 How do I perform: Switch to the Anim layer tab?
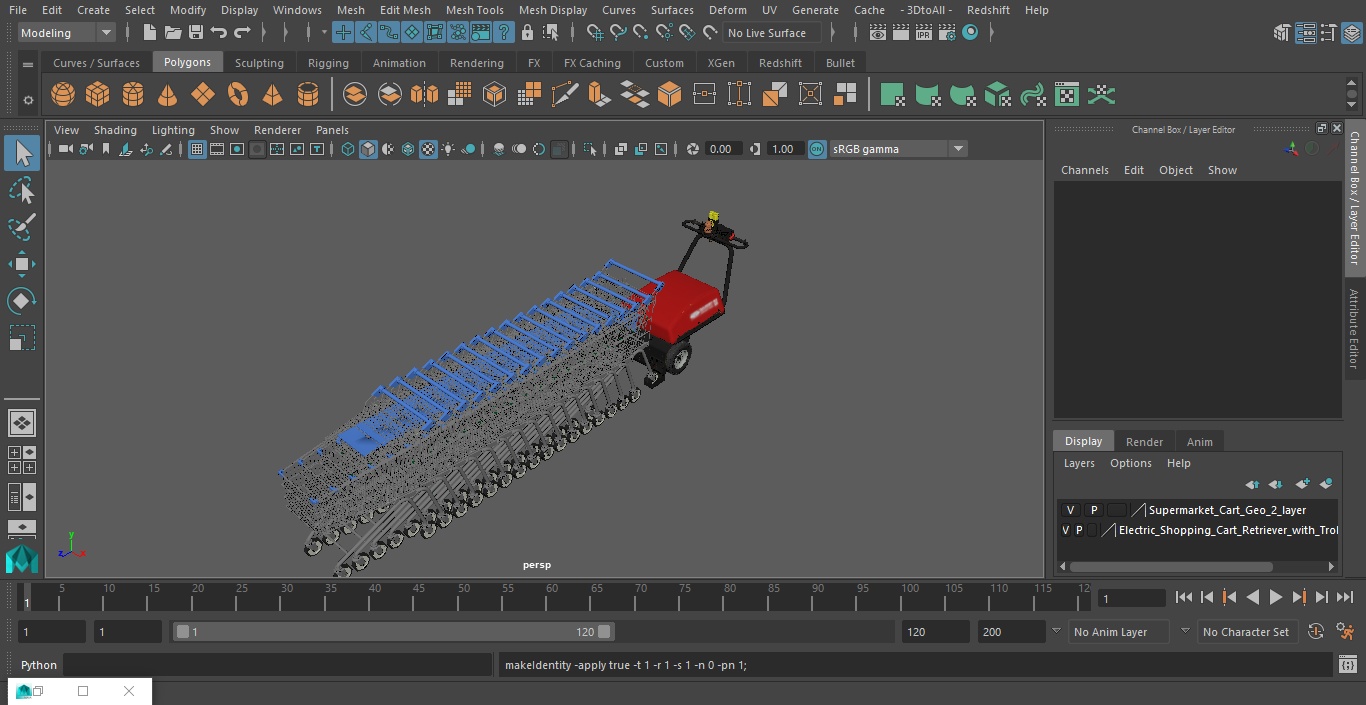coord(1199,441)
